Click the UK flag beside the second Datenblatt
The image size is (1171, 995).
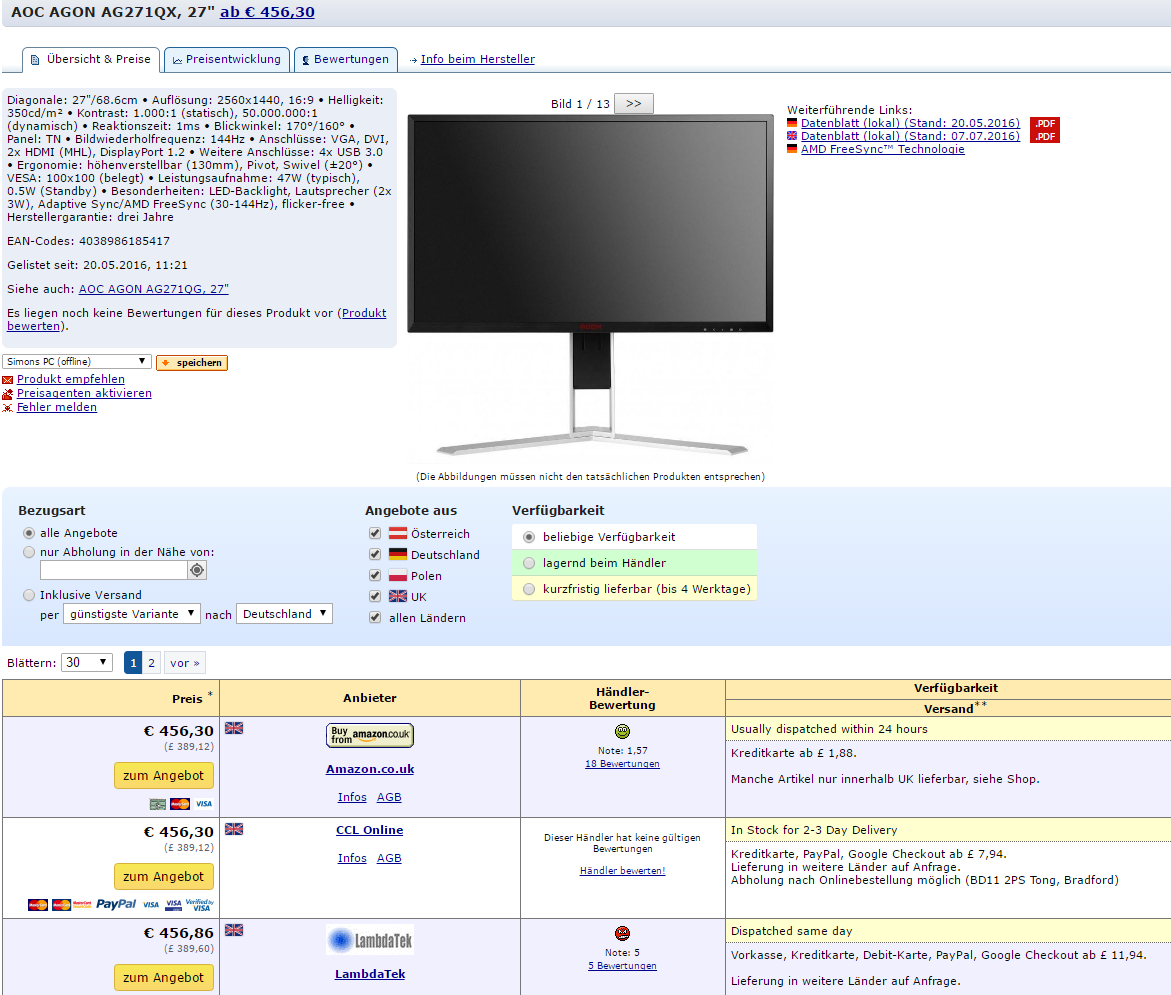coord(792,136)
